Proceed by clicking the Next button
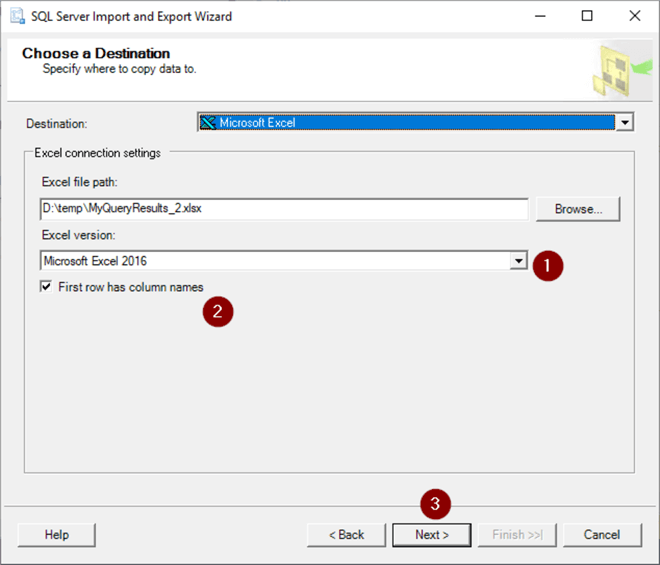 pyautogui.click(x=431, y=535)
